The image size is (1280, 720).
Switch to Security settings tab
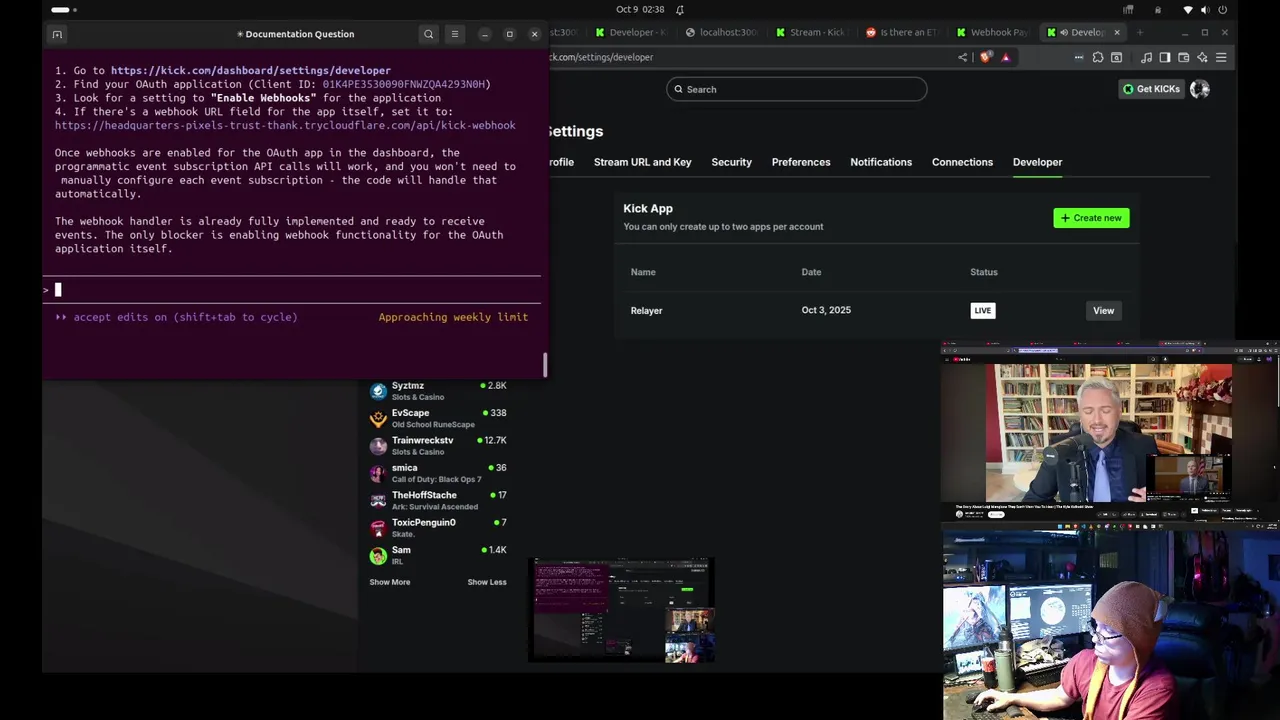pos(731,162)
